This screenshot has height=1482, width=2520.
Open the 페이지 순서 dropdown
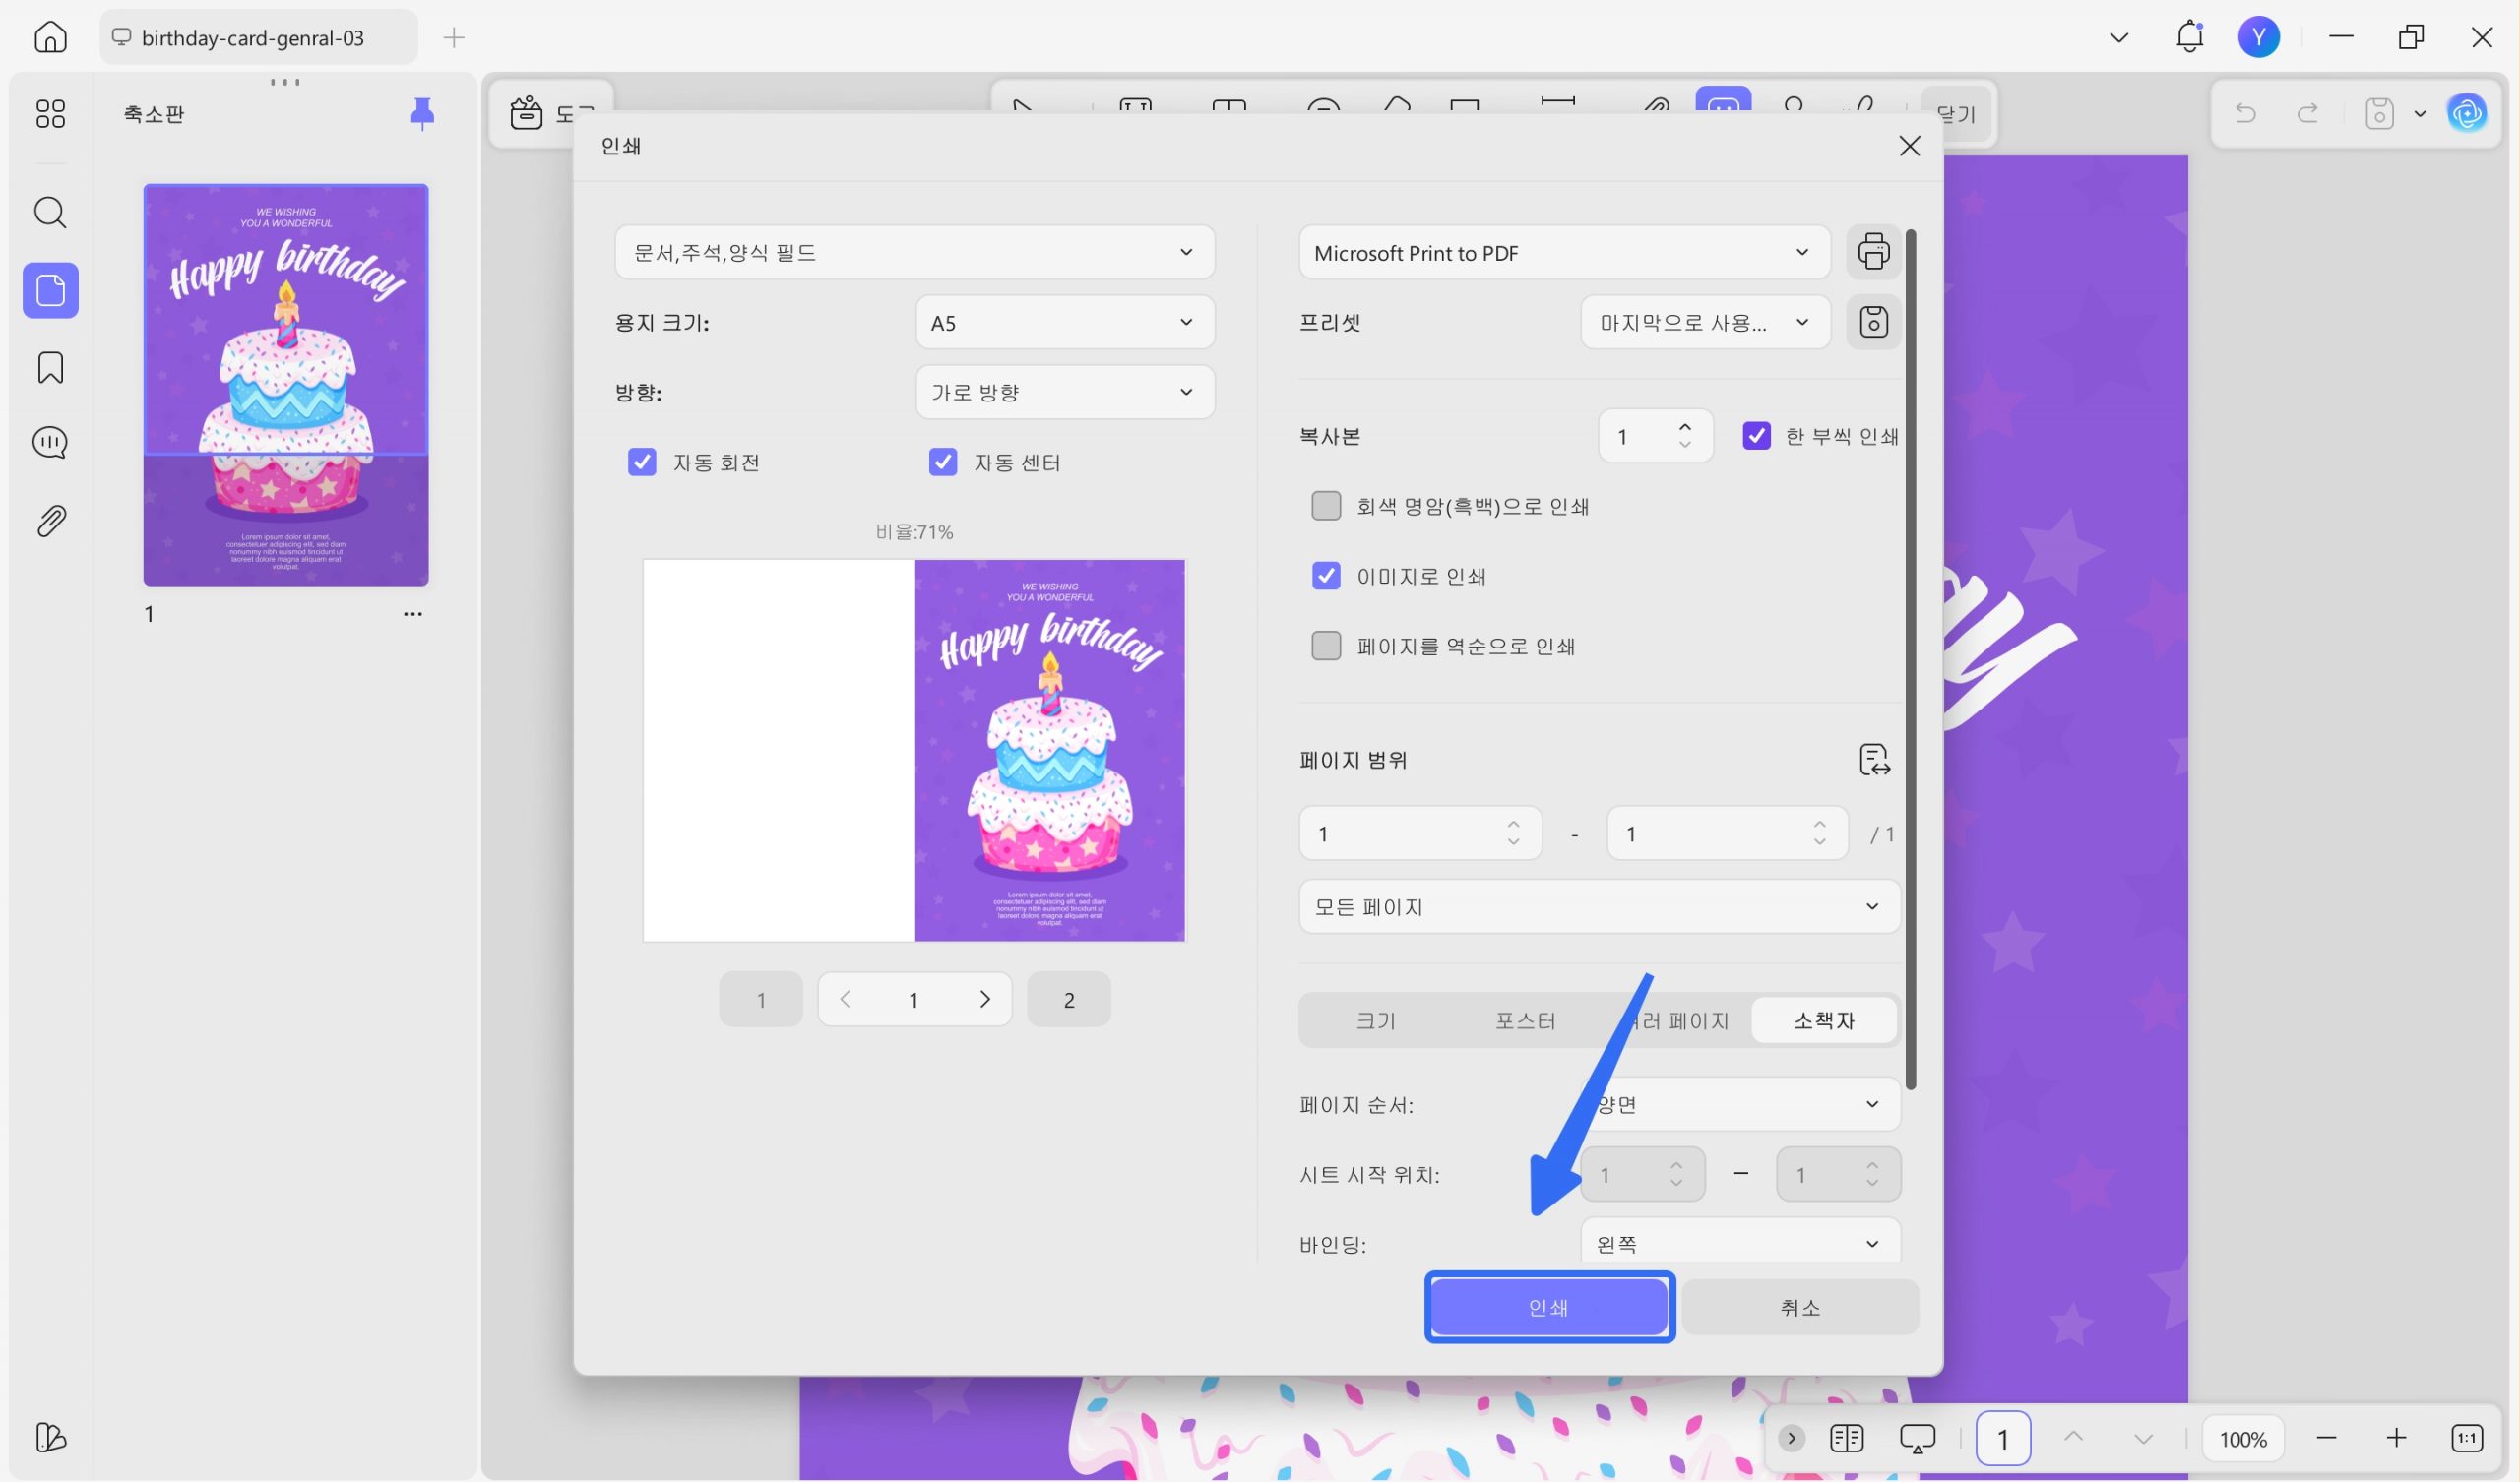coord(1740,1104)
